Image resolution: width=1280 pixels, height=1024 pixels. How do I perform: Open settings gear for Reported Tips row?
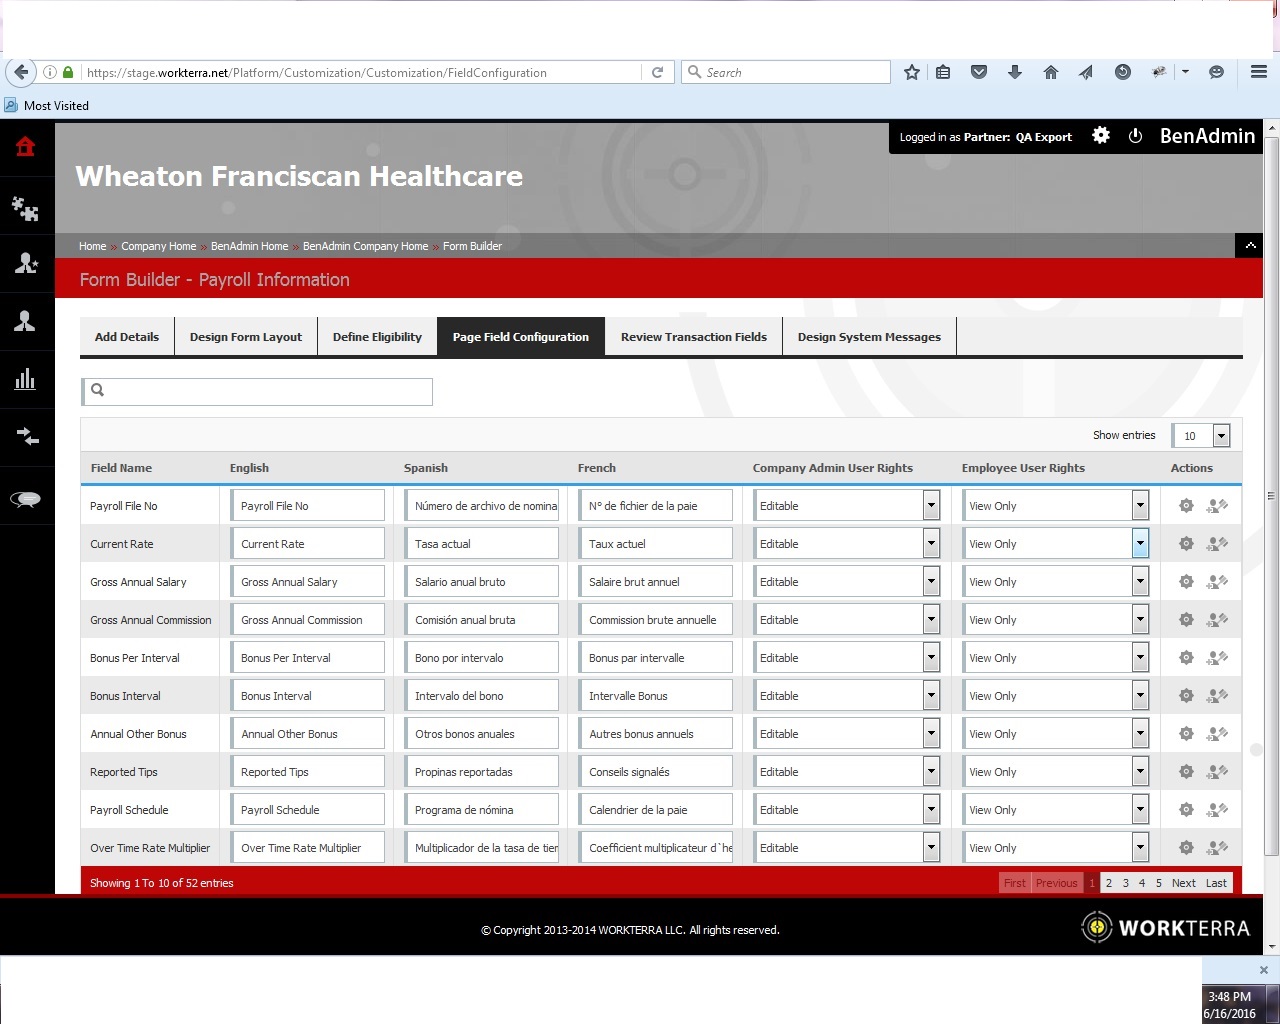point(1186,772)
